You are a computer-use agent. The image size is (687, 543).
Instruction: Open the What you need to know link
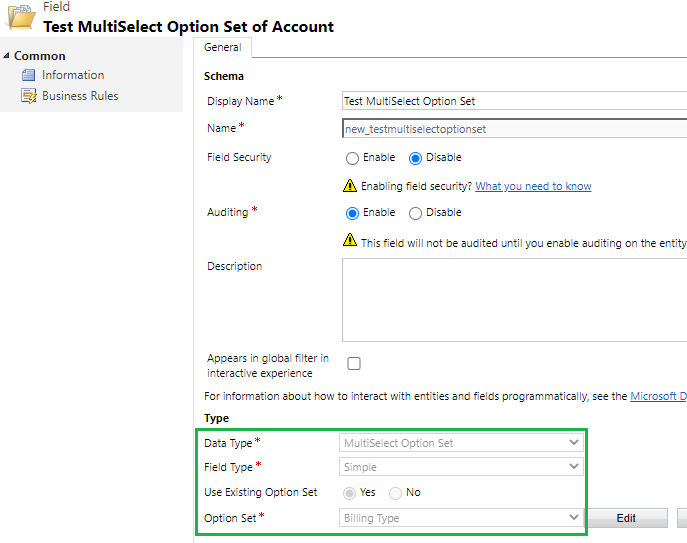point(533,186)
